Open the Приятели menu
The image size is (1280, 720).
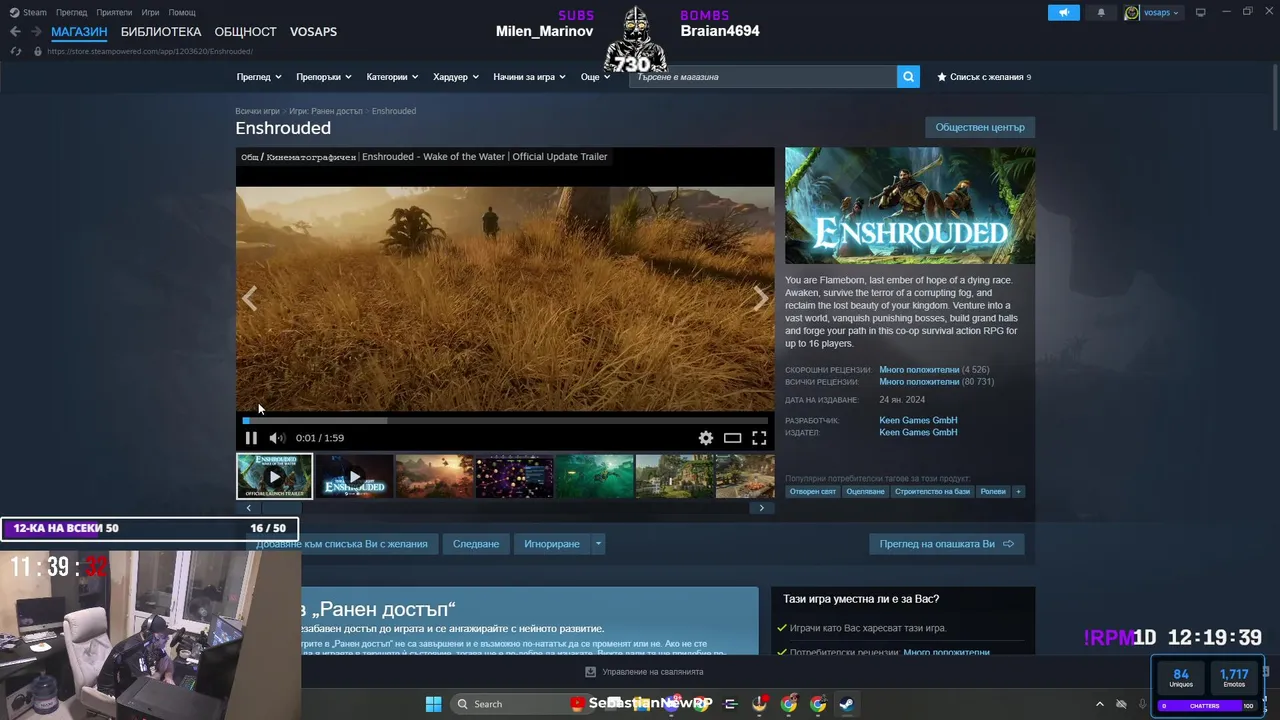(114, 12)
